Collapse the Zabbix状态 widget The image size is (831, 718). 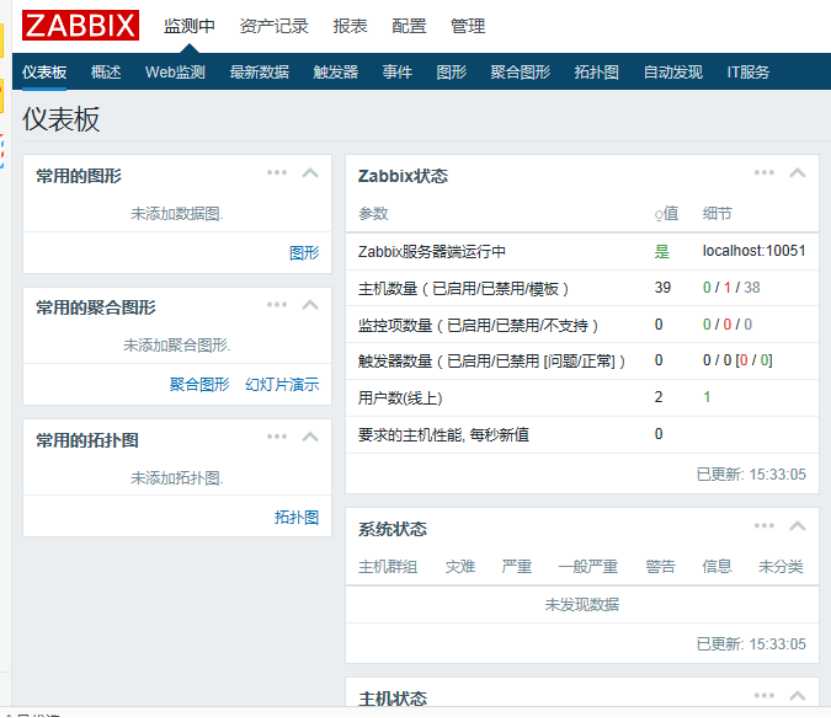point(798,173)
